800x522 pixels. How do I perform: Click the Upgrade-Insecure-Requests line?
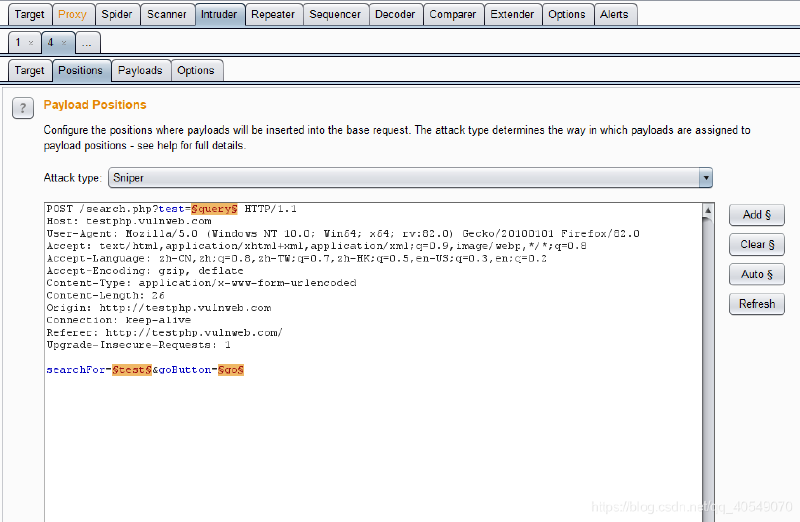pyautogui.click(x=138, y=345)
